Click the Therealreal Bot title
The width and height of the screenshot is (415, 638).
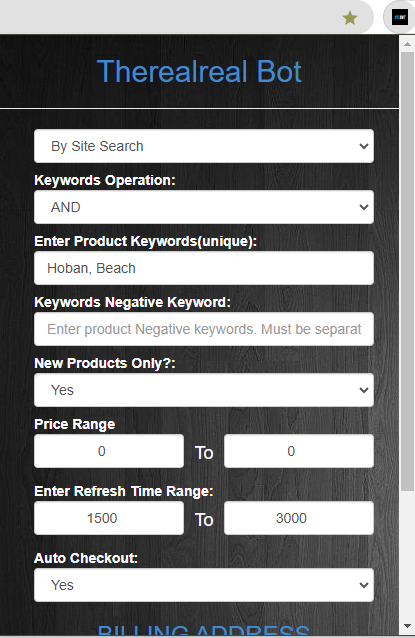click(x=199, y=72)
